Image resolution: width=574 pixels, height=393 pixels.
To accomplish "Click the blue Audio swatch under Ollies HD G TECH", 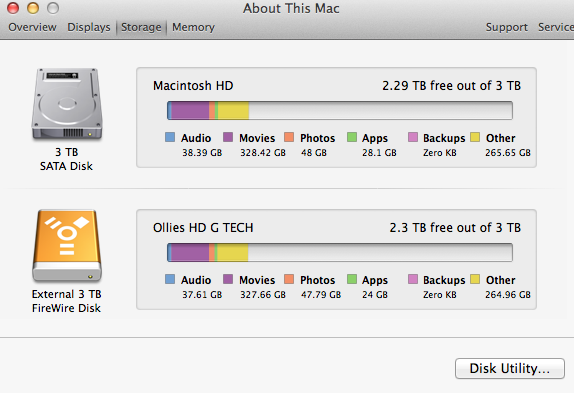I will 170,279.
